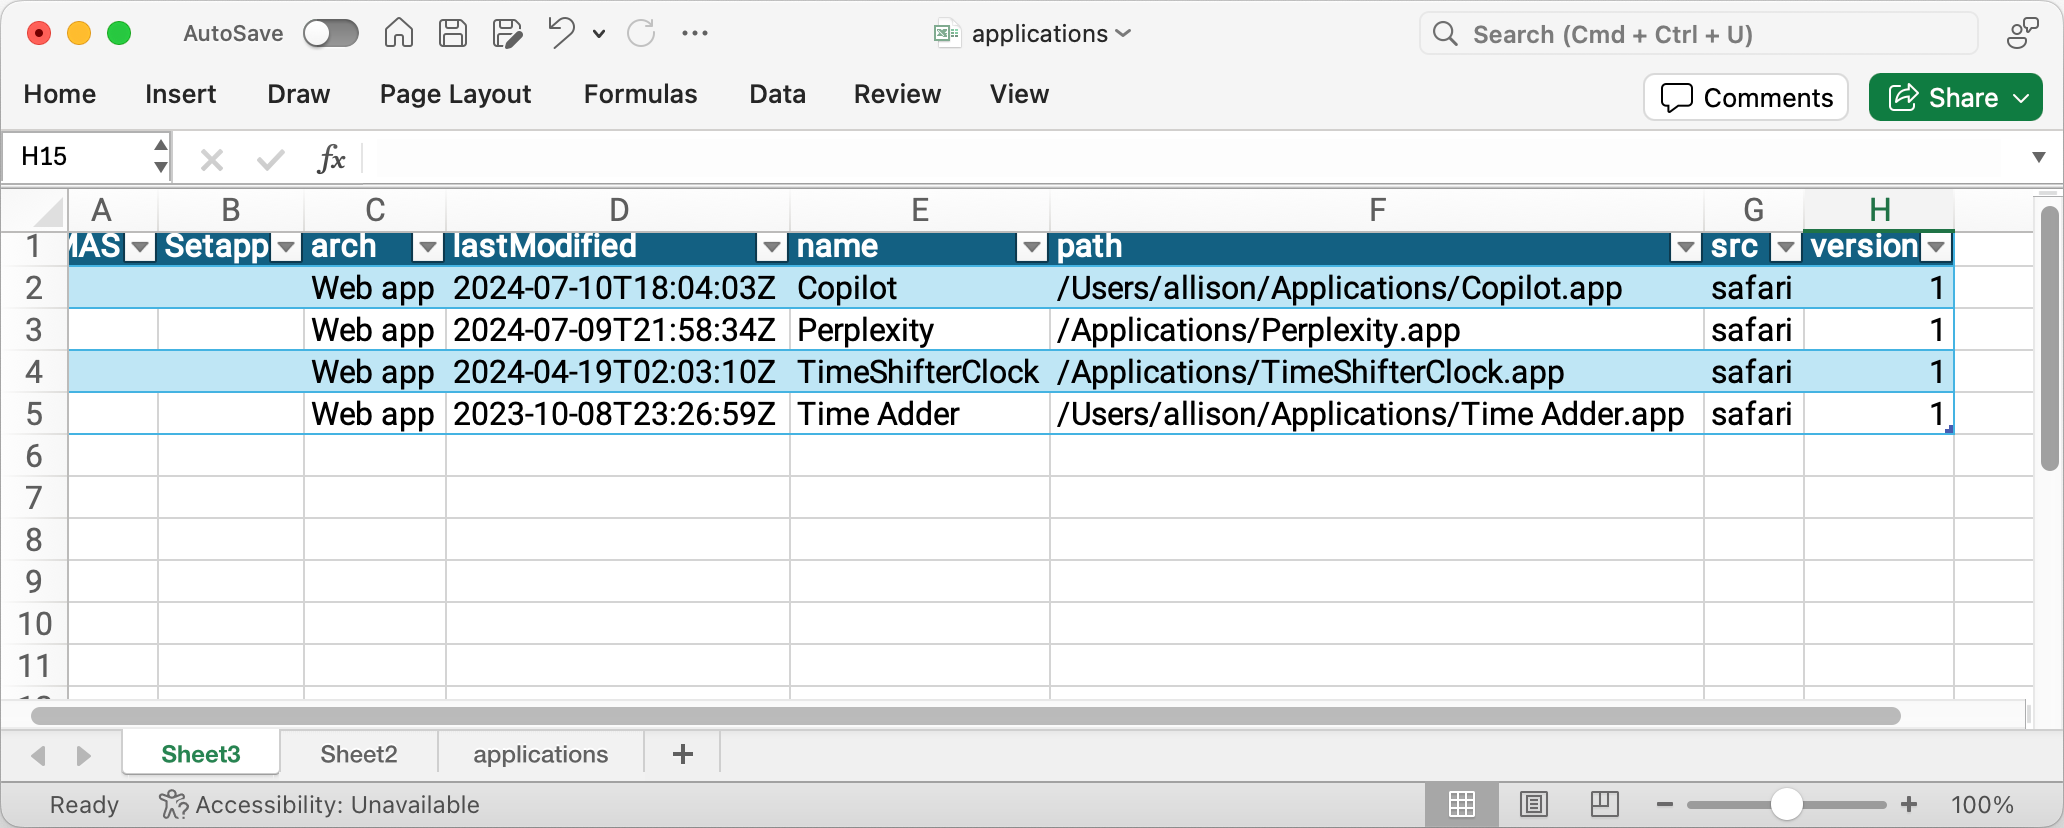Open the Data ribbon tab
Viewport: 2064px width, 828px height.
777,94
